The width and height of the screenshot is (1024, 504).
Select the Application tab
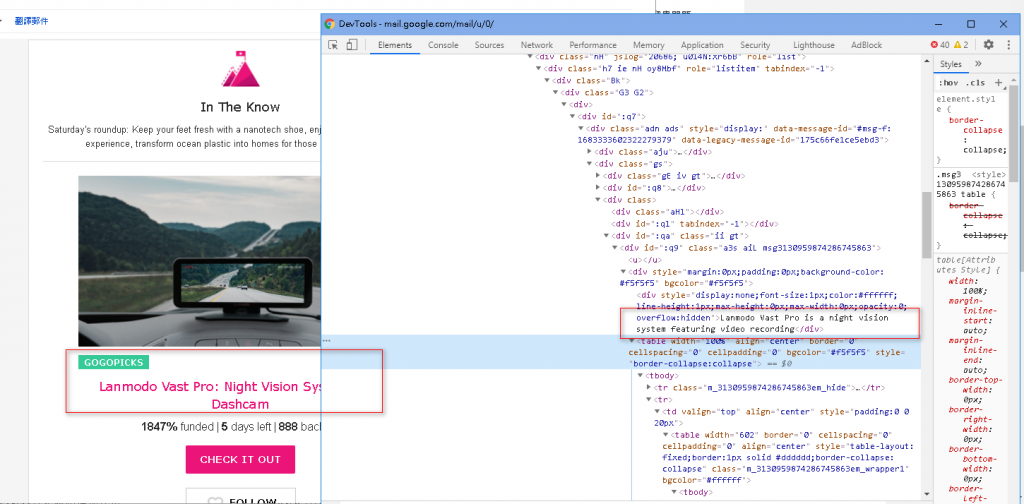click(702, 45)
